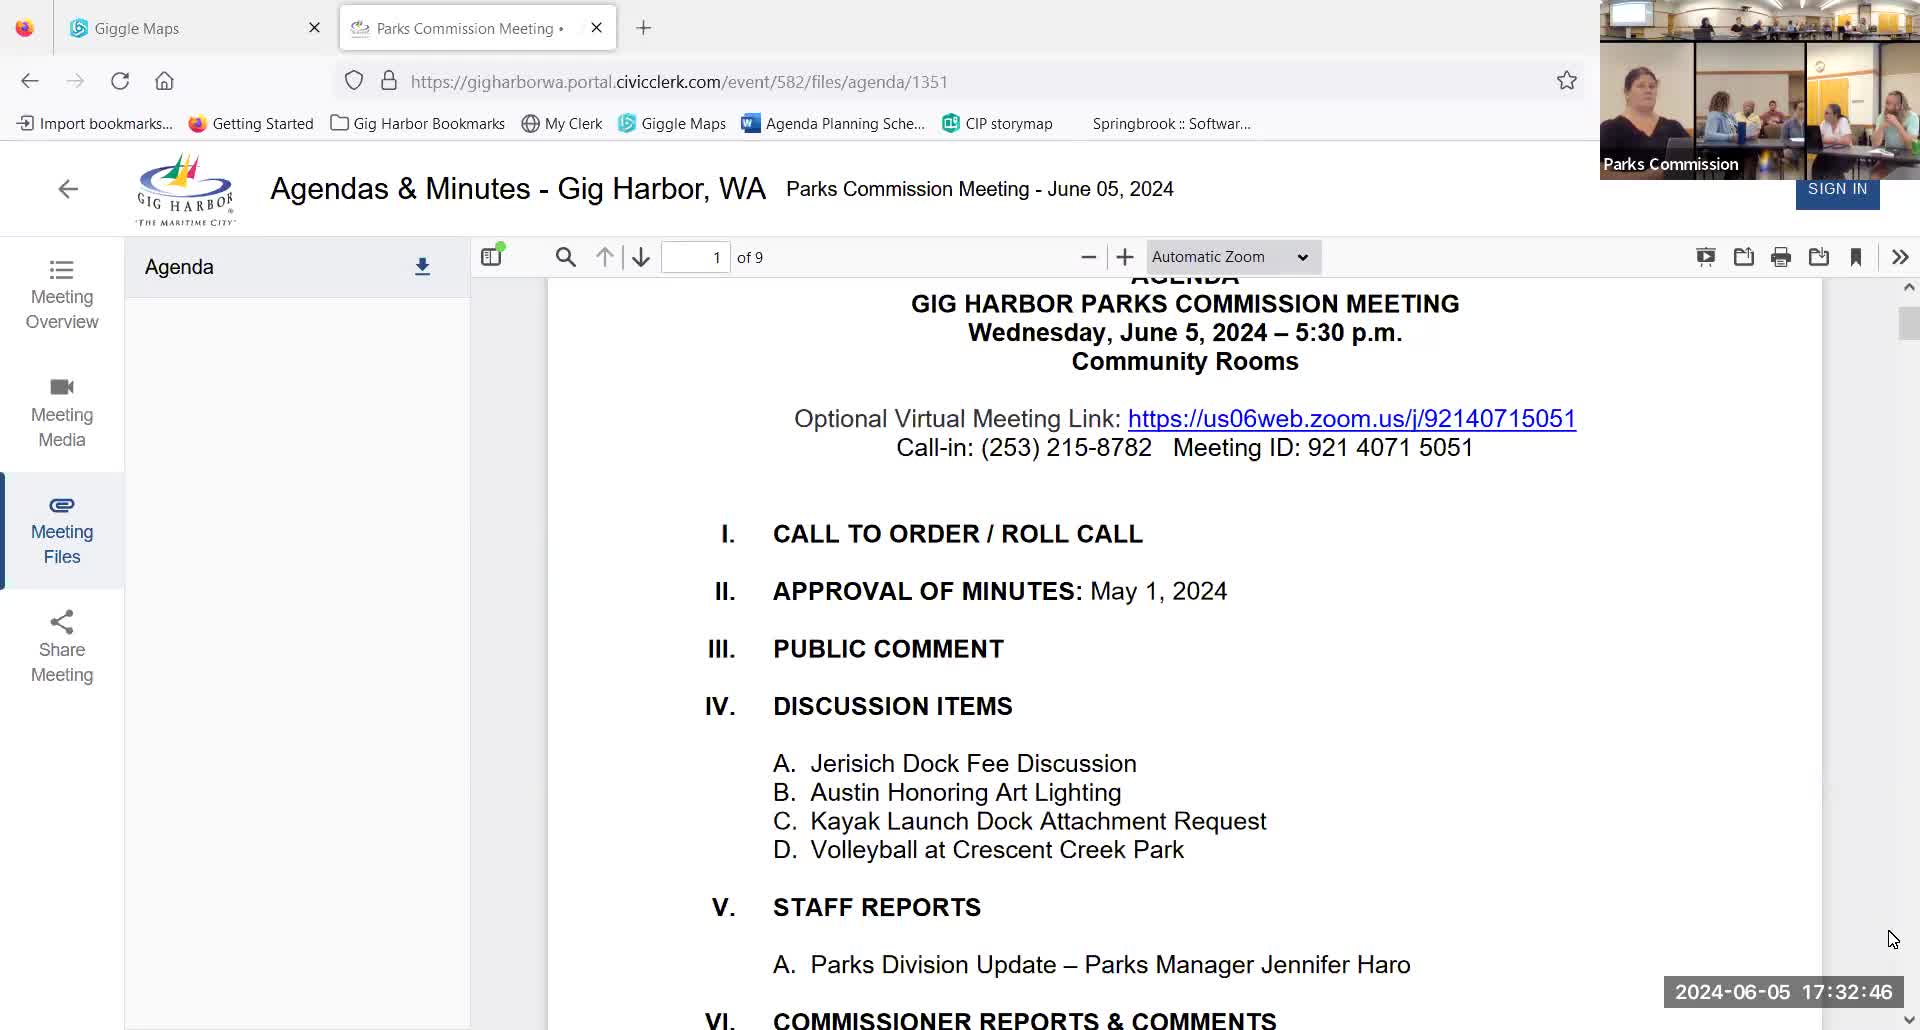Screen dimensions: 1920x1030
Task: Open Share Meeting from the sidebar
Action: (61, 646)
